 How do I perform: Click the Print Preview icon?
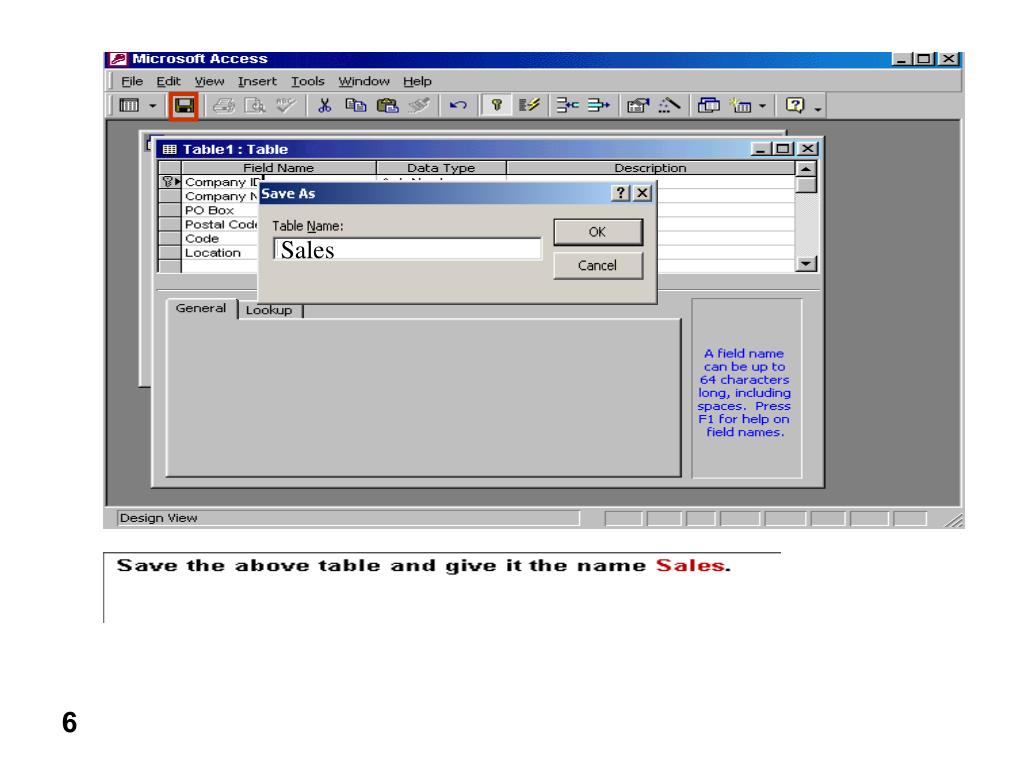[255, 105]
